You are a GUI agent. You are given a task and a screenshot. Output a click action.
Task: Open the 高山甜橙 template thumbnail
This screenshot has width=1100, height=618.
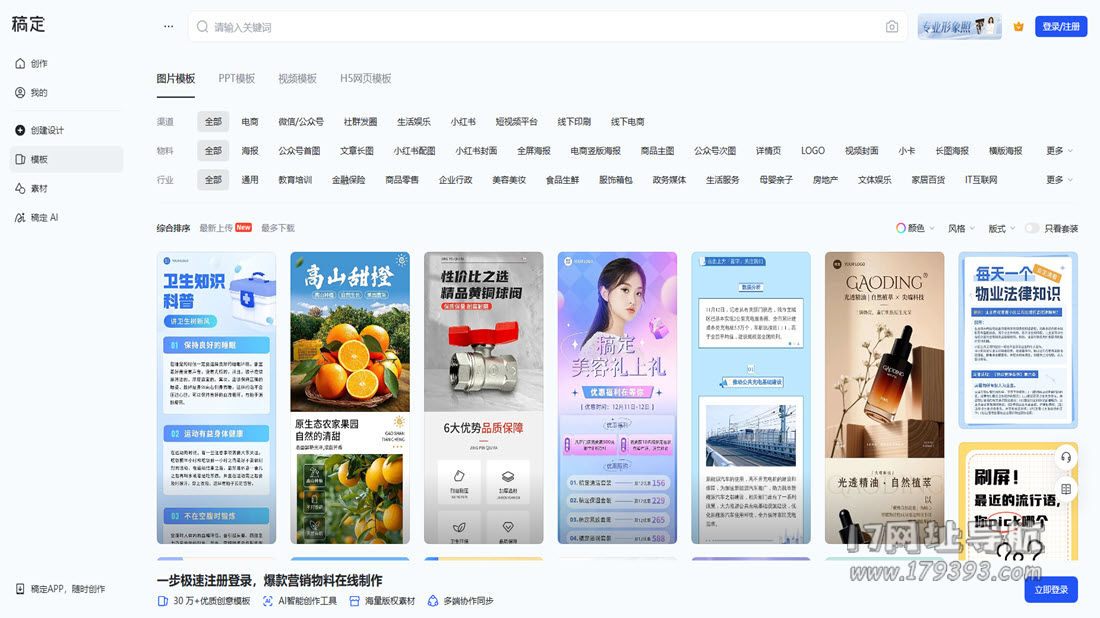(x=349, y=397)
